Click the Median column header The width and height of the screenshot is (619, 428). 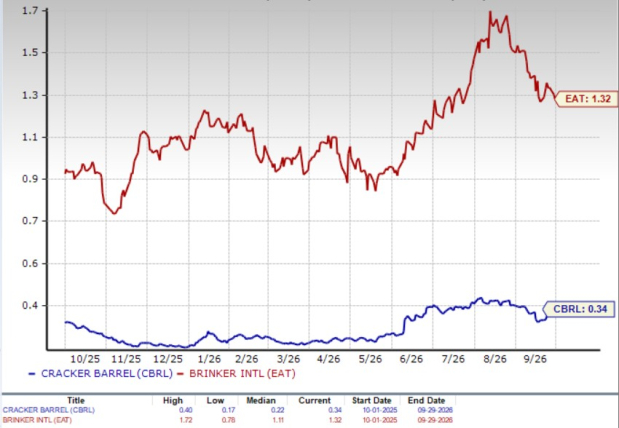(261, 400)
